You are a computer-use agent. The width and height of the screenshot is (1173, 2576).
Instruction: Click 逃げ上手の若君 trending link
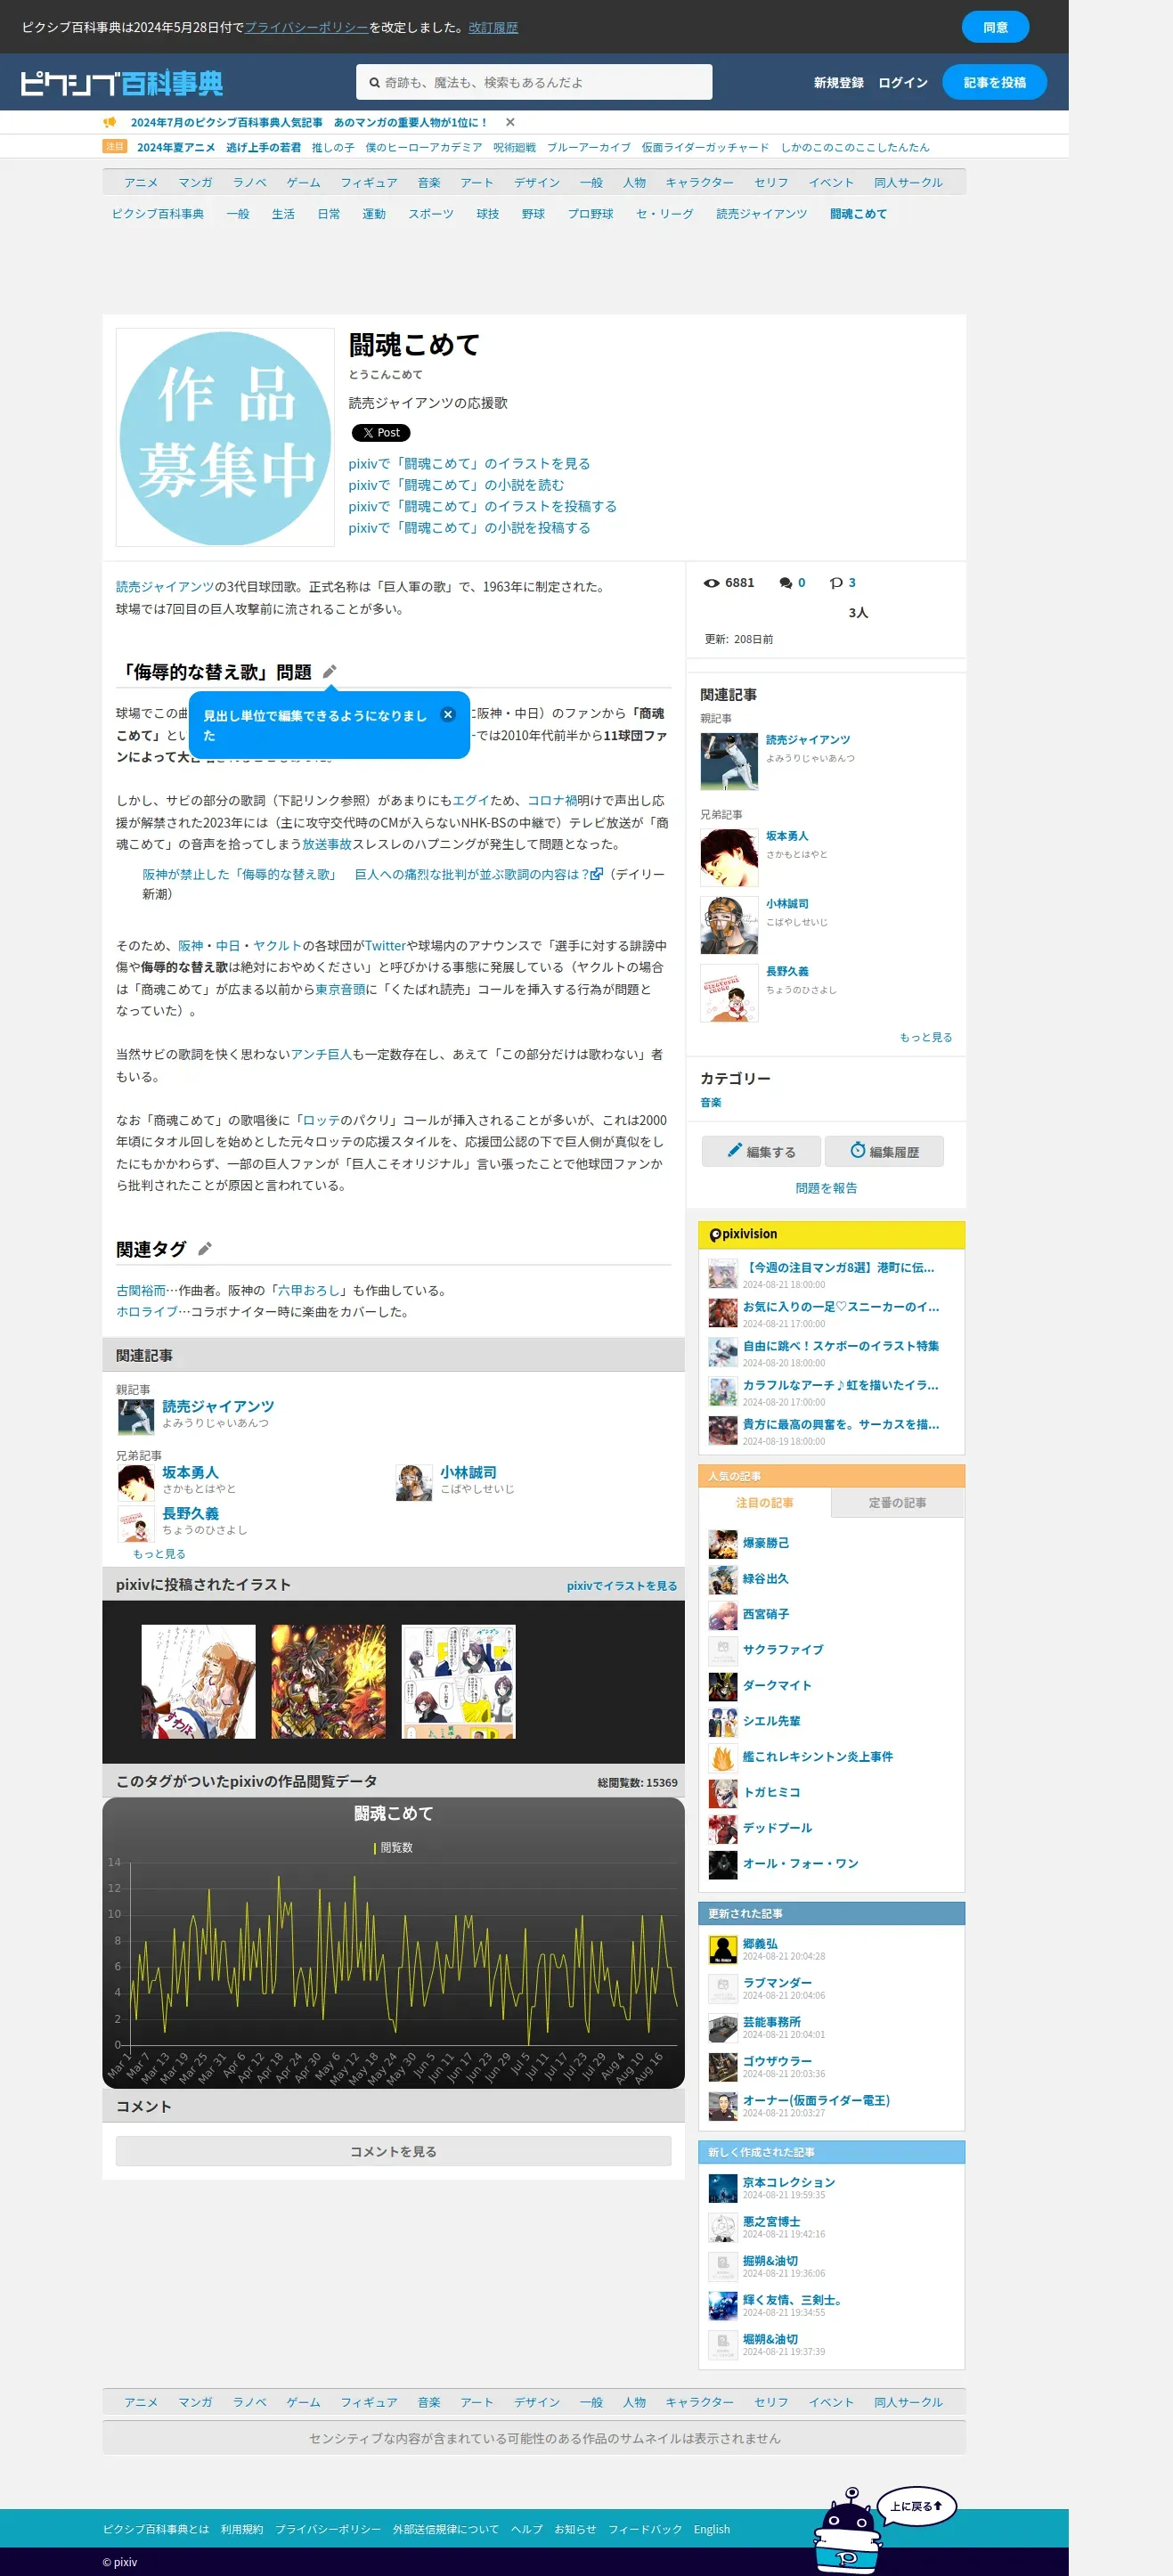tap(263, 147)
